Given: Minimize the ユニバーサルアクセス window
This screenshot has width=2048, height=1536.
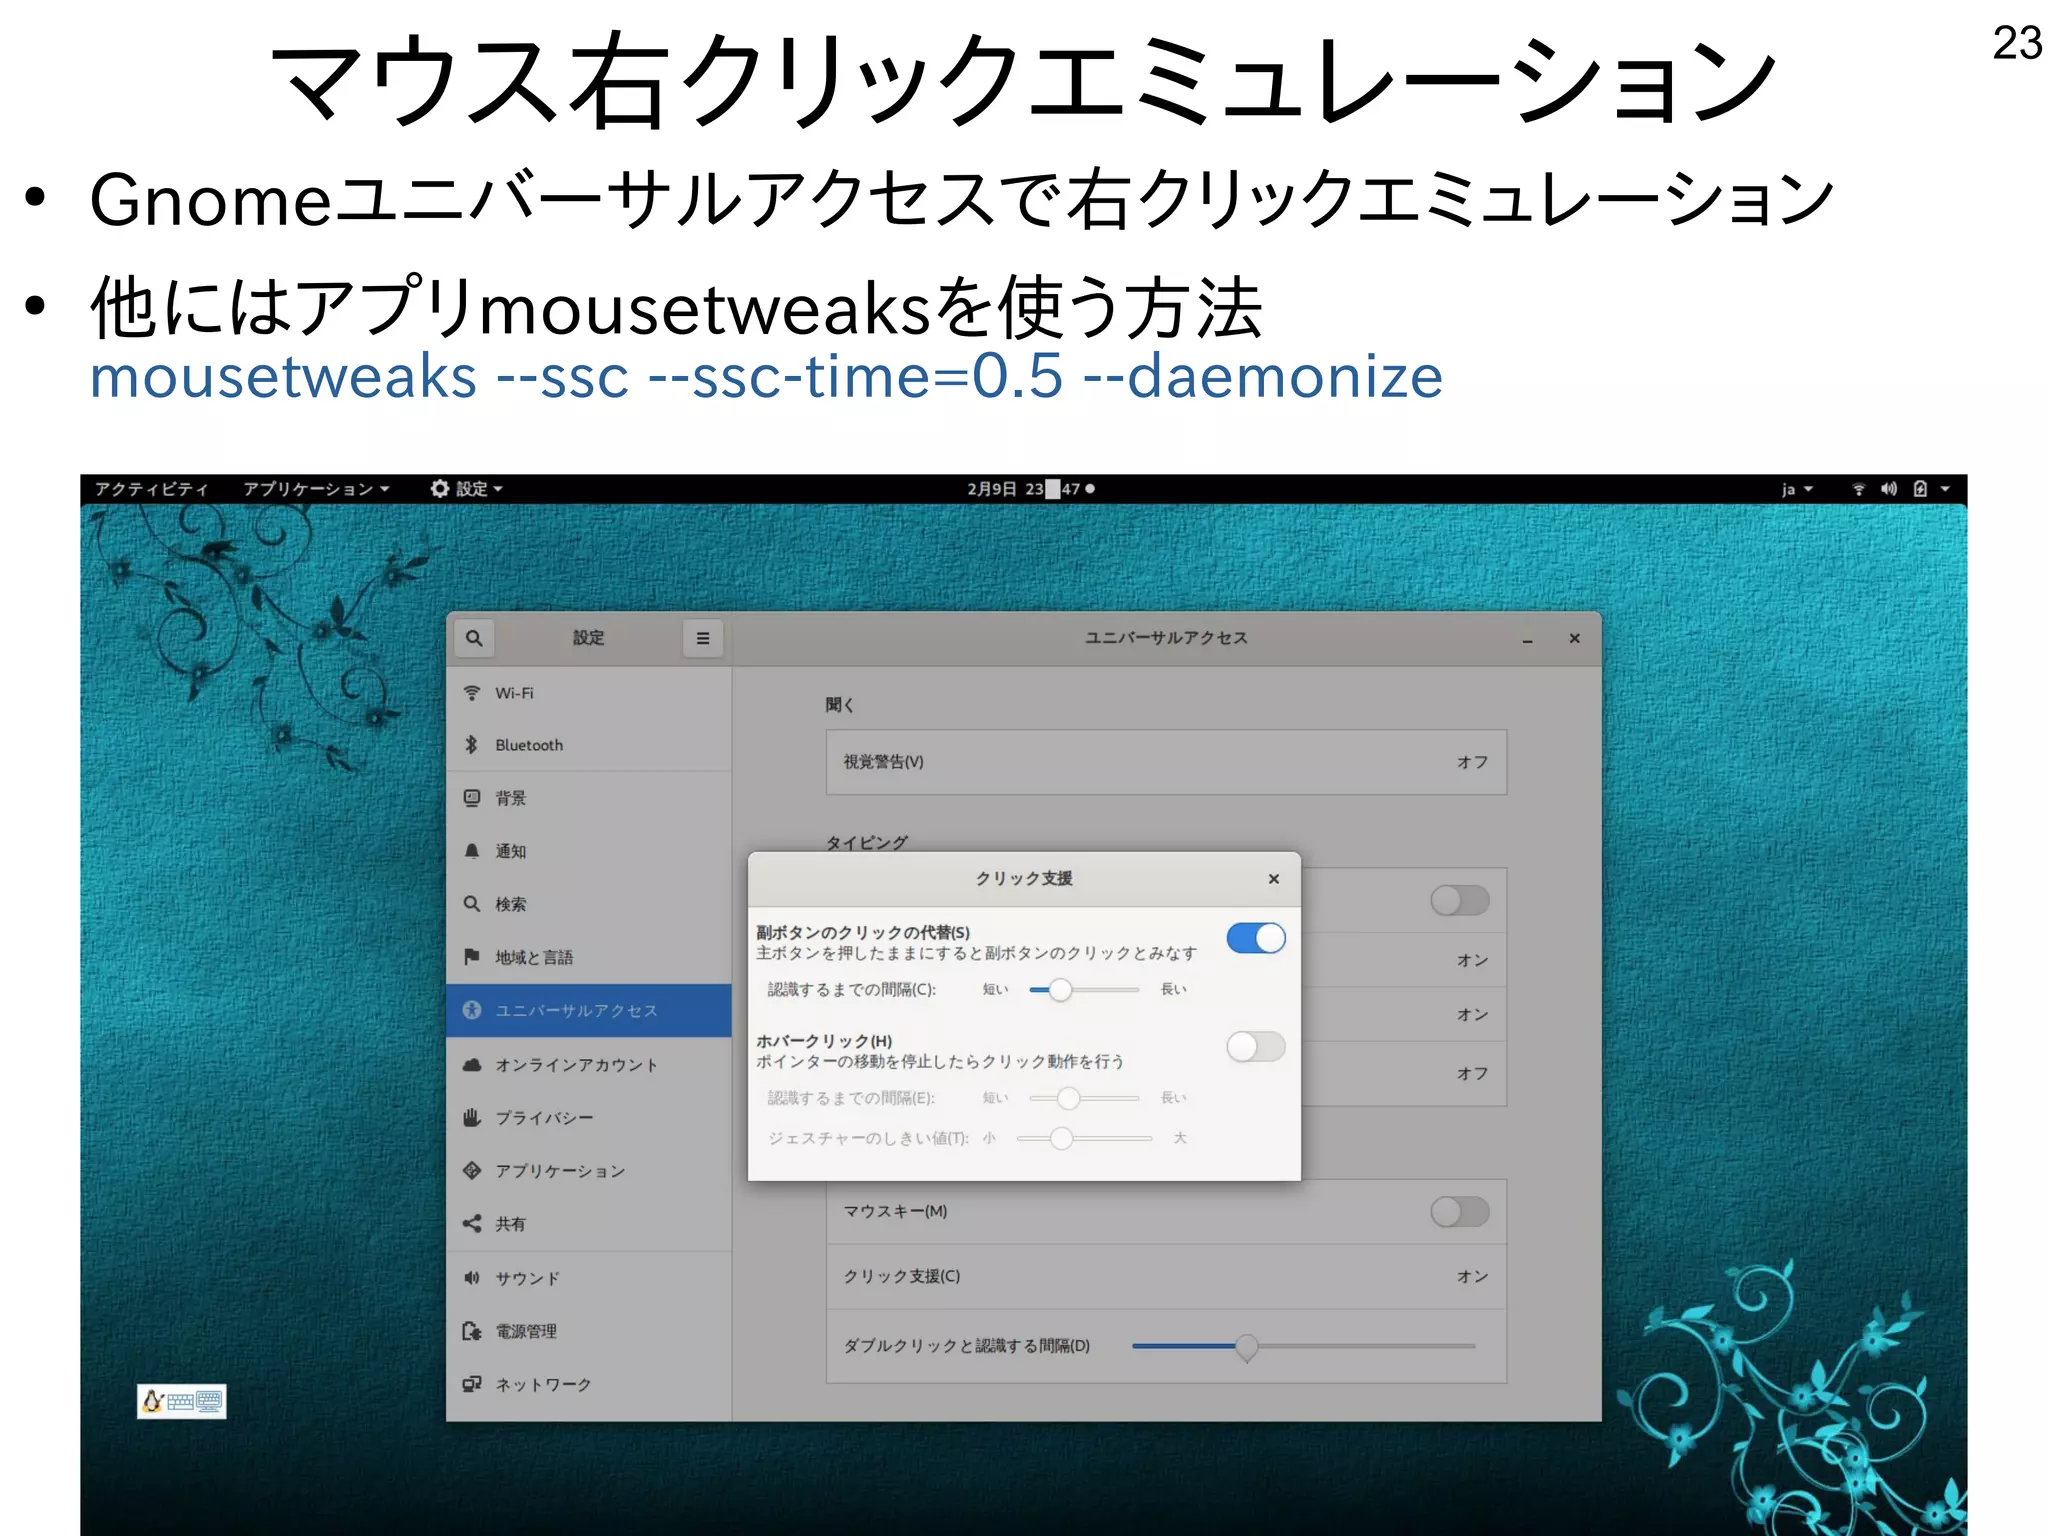Looking at the screenshot, I should click(x=1527, y=639).
